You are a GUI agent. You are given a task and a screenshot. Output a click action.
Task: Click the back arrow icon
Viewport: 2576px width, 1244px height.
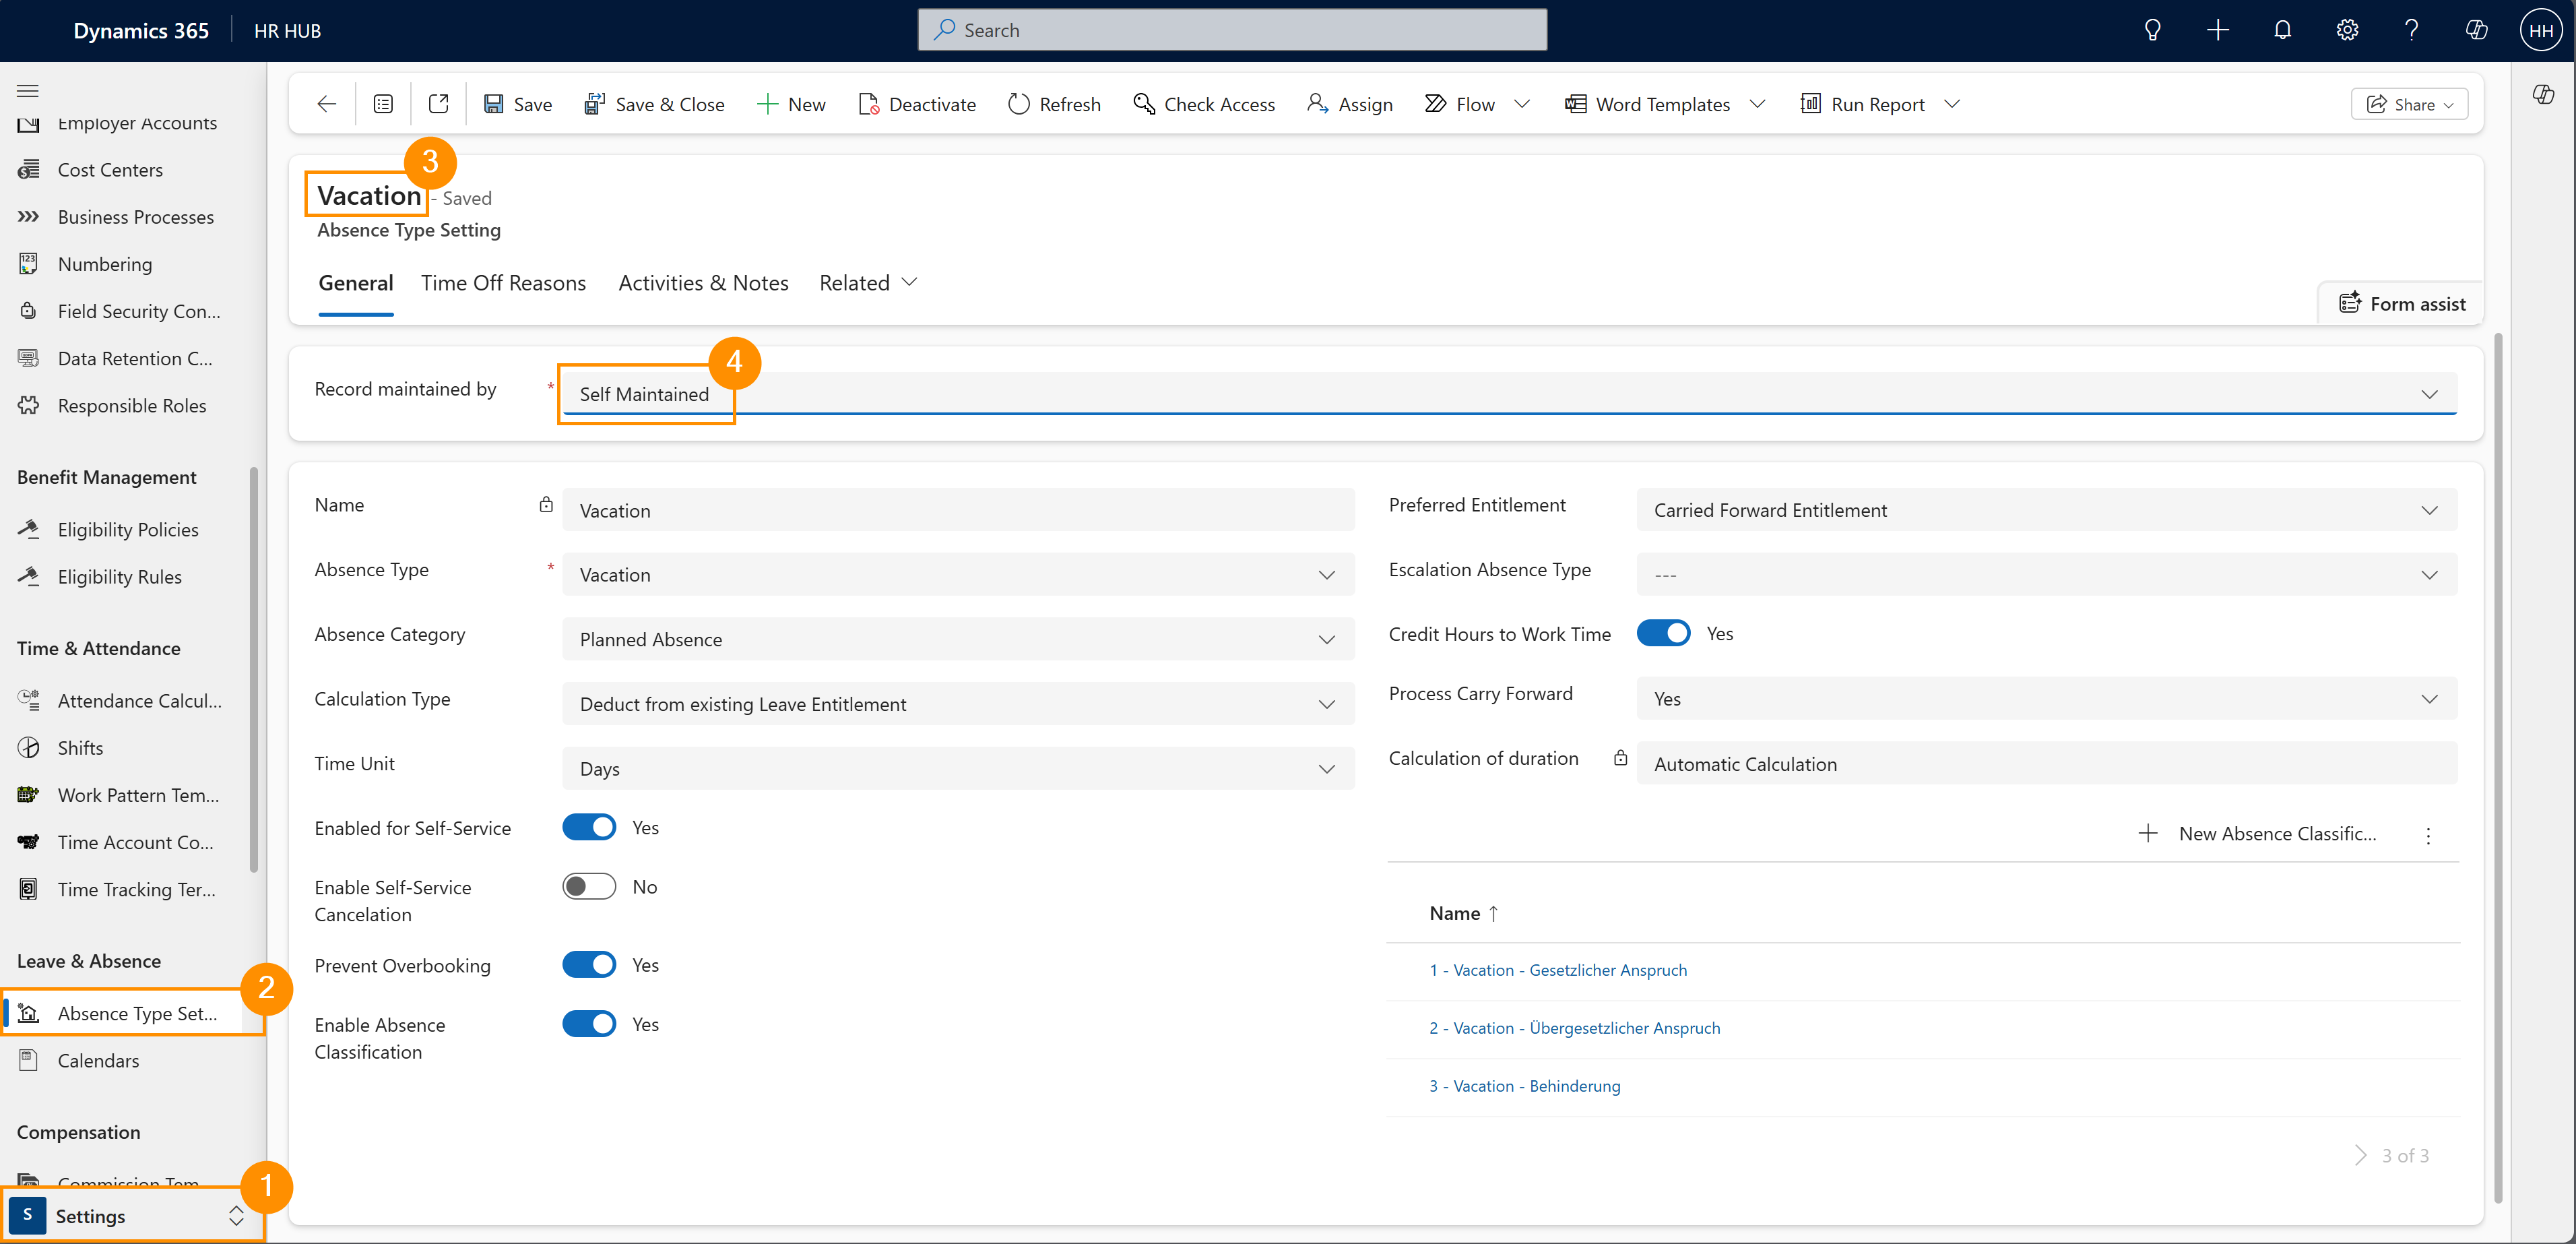coord(326,104)
